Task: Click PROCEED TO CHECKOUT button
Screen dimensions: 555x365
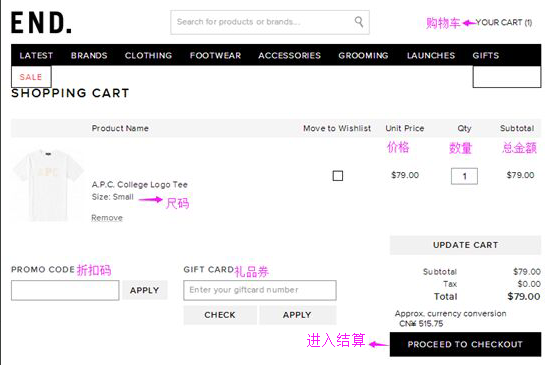Action: 465,344
